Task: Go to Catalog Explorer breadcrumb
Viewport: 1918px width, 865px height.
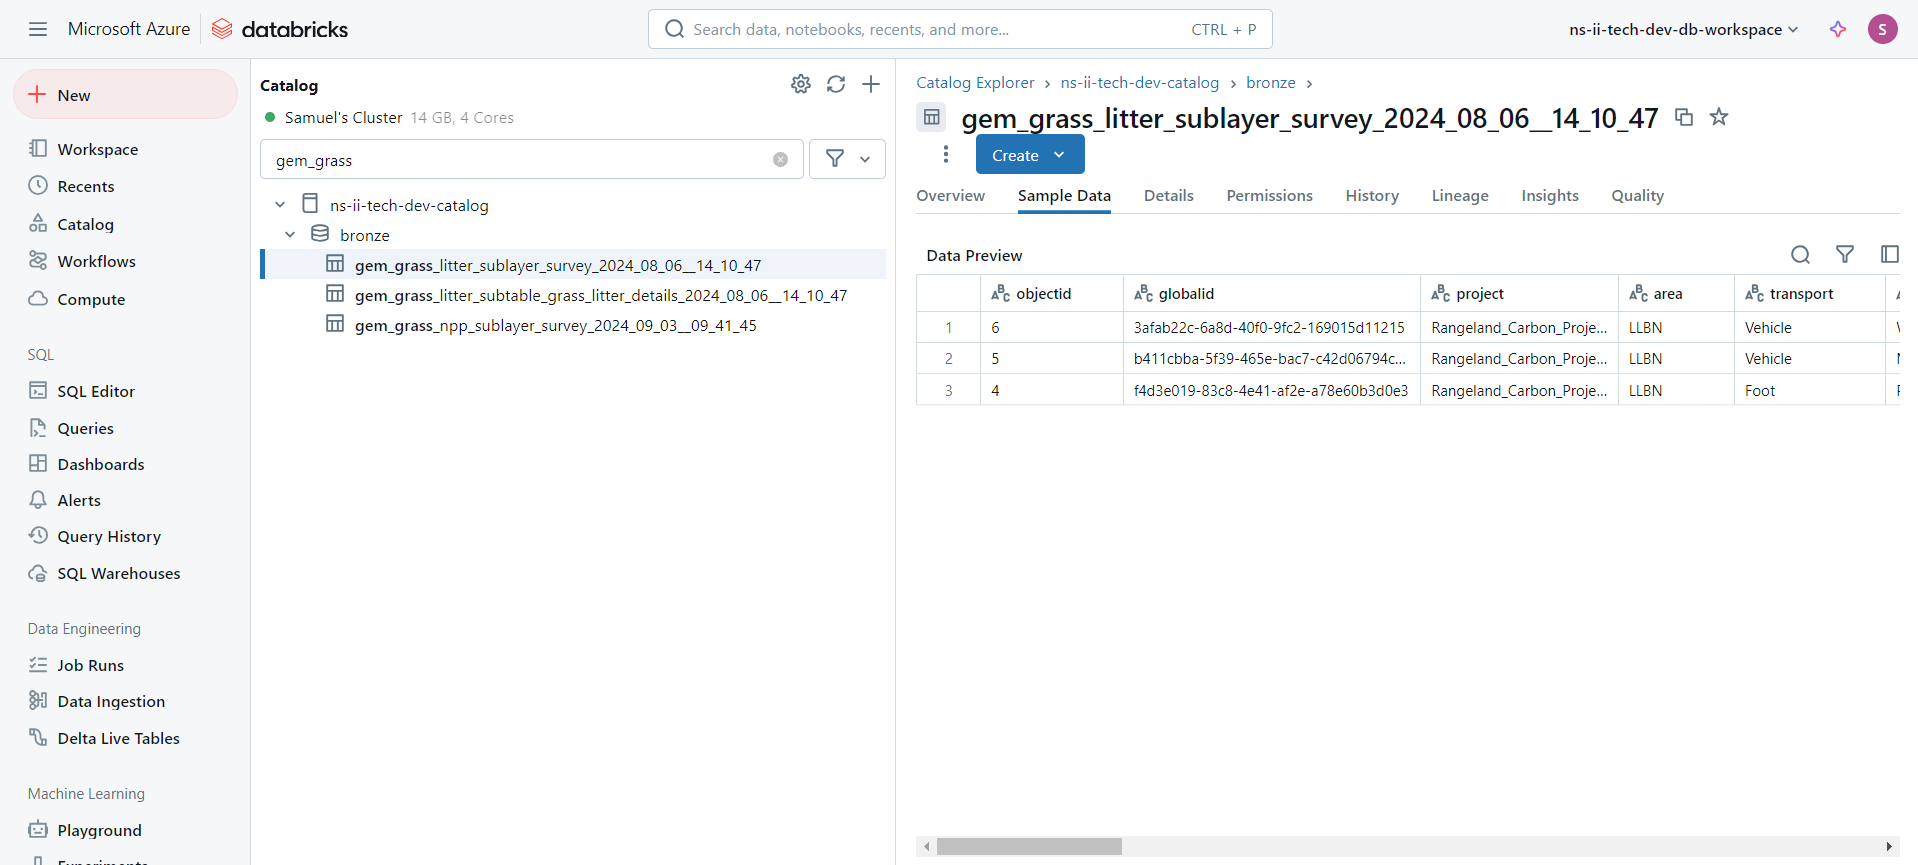Action: (x=975, y=83)
